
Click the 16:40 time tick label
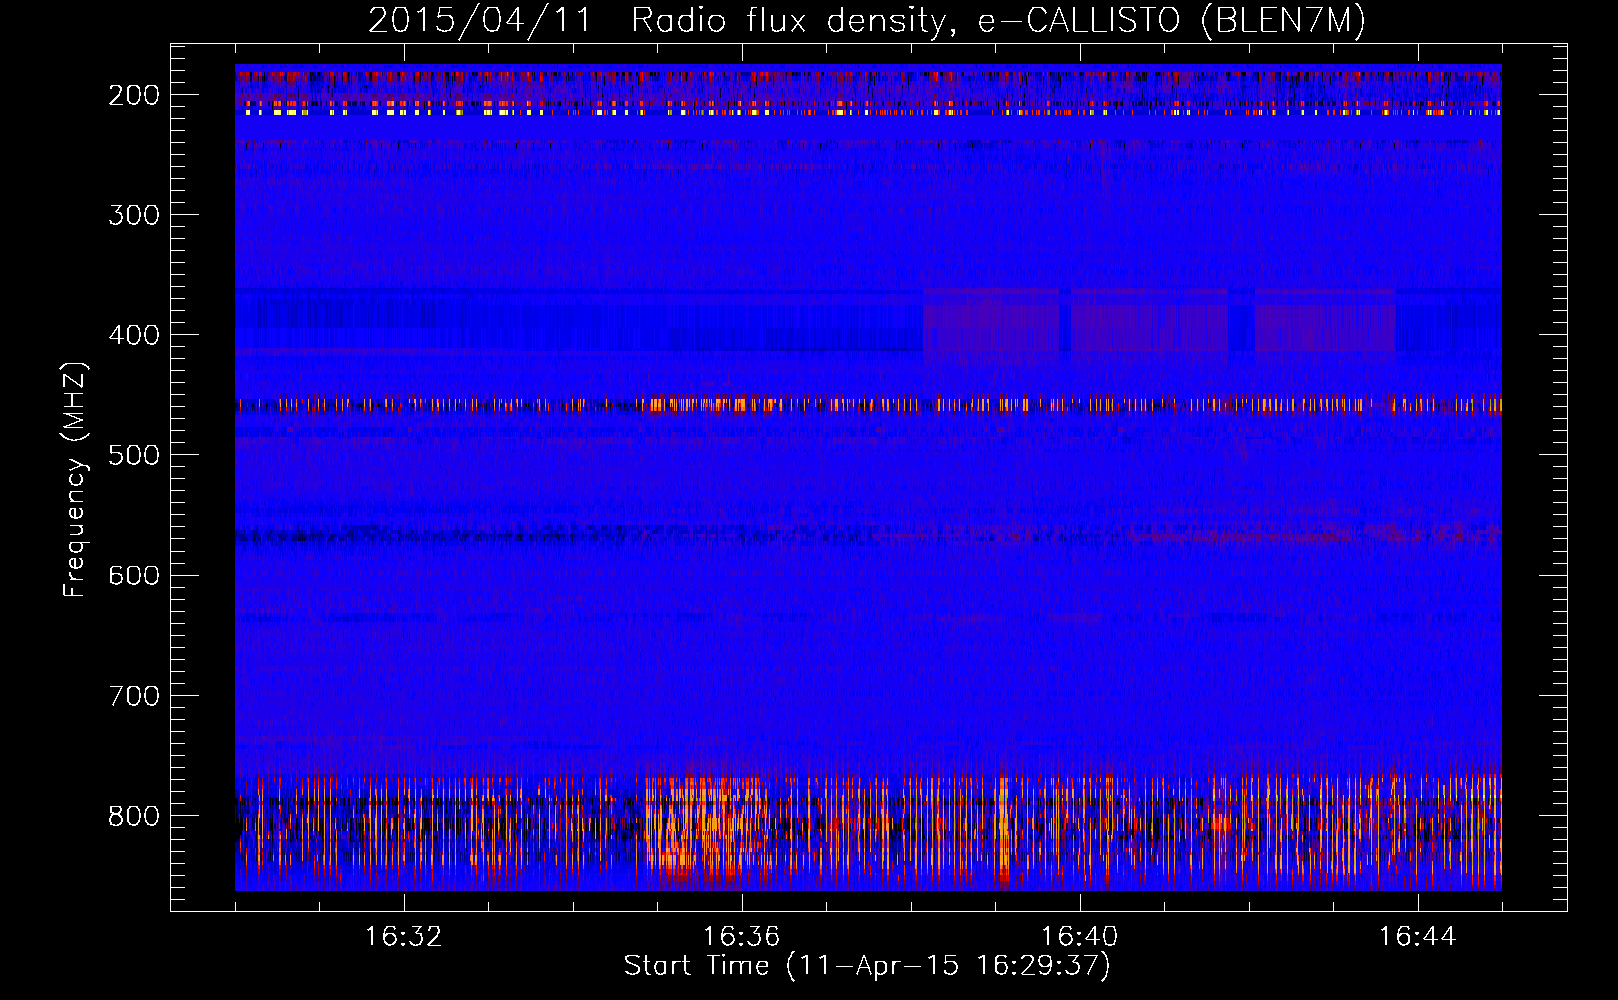pos(1080,937)
